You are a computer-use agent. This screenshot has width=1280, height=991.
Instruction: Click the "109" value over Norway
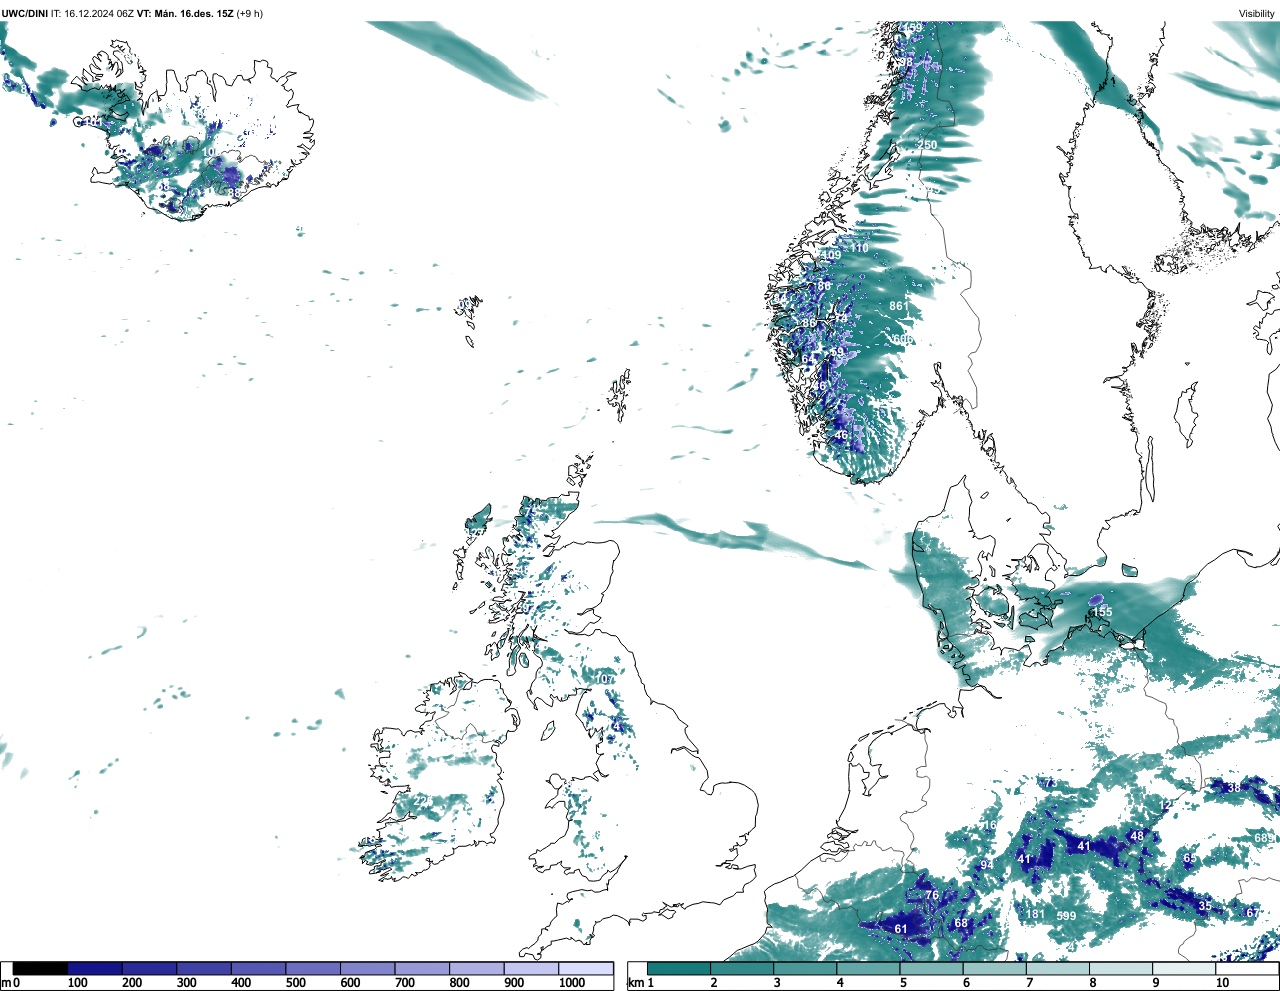click(831, 255)
